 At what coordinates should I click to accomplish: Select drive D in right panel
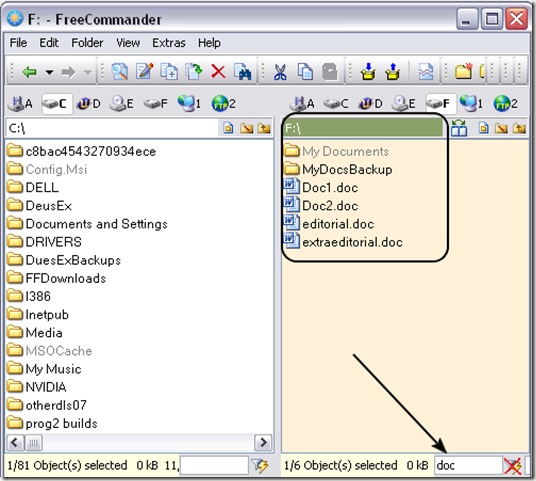(x=370, y=104)
